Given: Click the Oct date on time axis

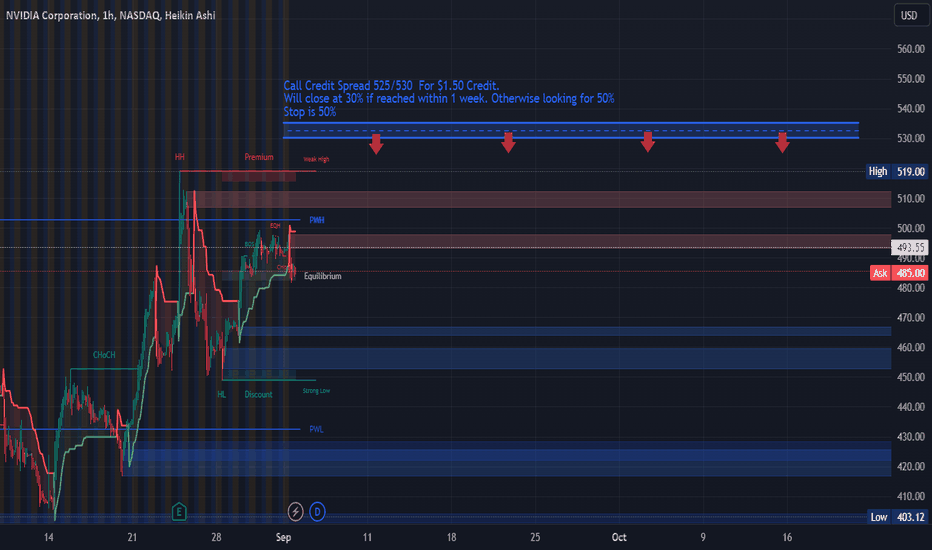Looking at the screenshot, I should click(x=619, y=537).
